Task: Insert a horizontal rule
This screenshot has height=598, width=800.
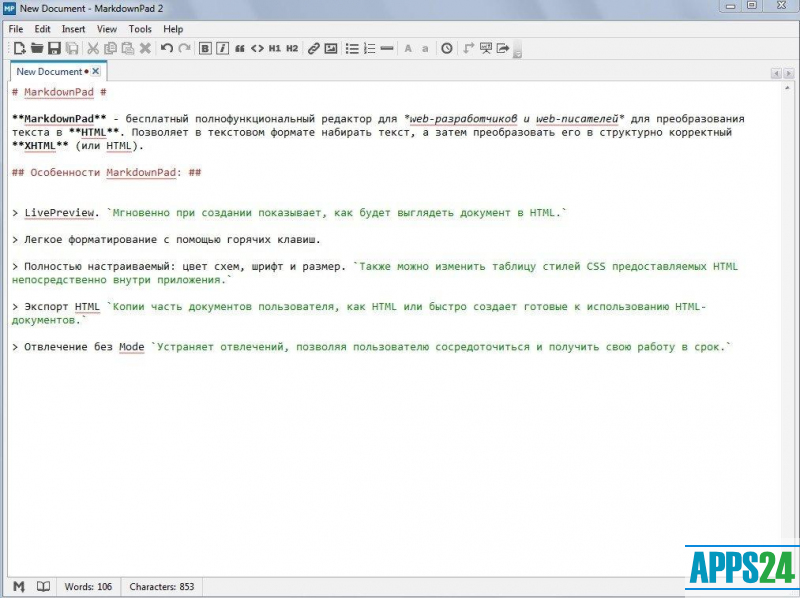Action: click(387, 48)
